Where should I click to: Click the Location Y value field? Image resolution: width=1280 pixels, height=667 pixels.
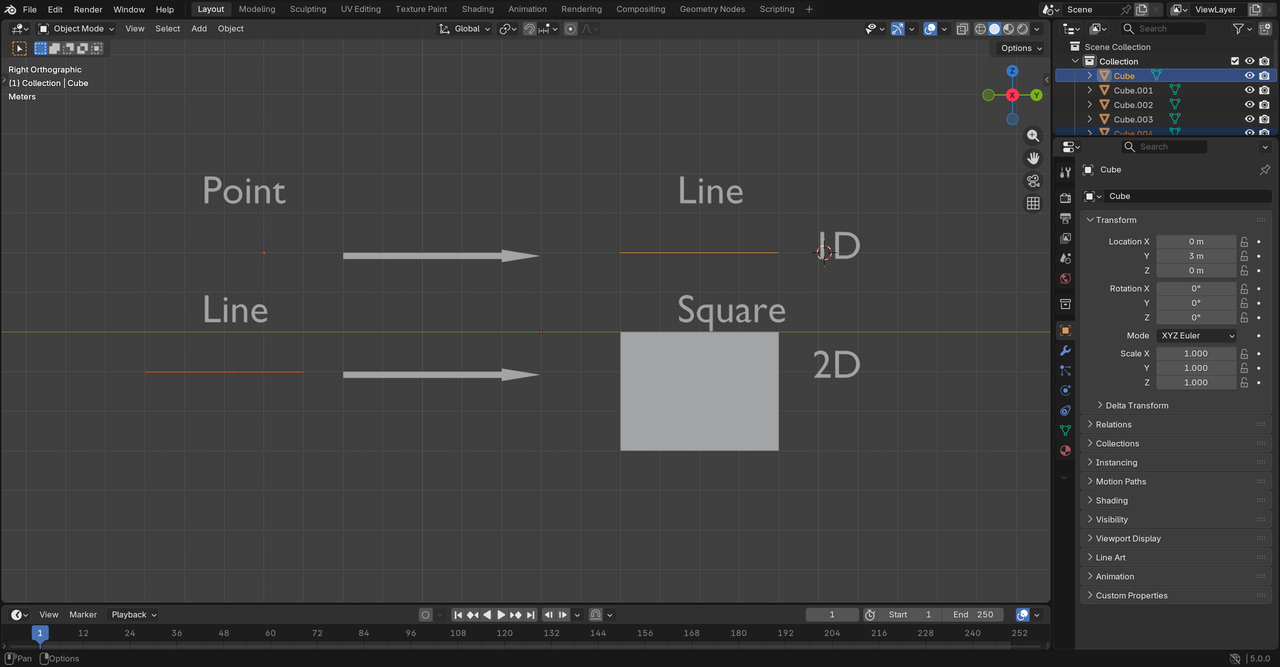coord(1196,256)
